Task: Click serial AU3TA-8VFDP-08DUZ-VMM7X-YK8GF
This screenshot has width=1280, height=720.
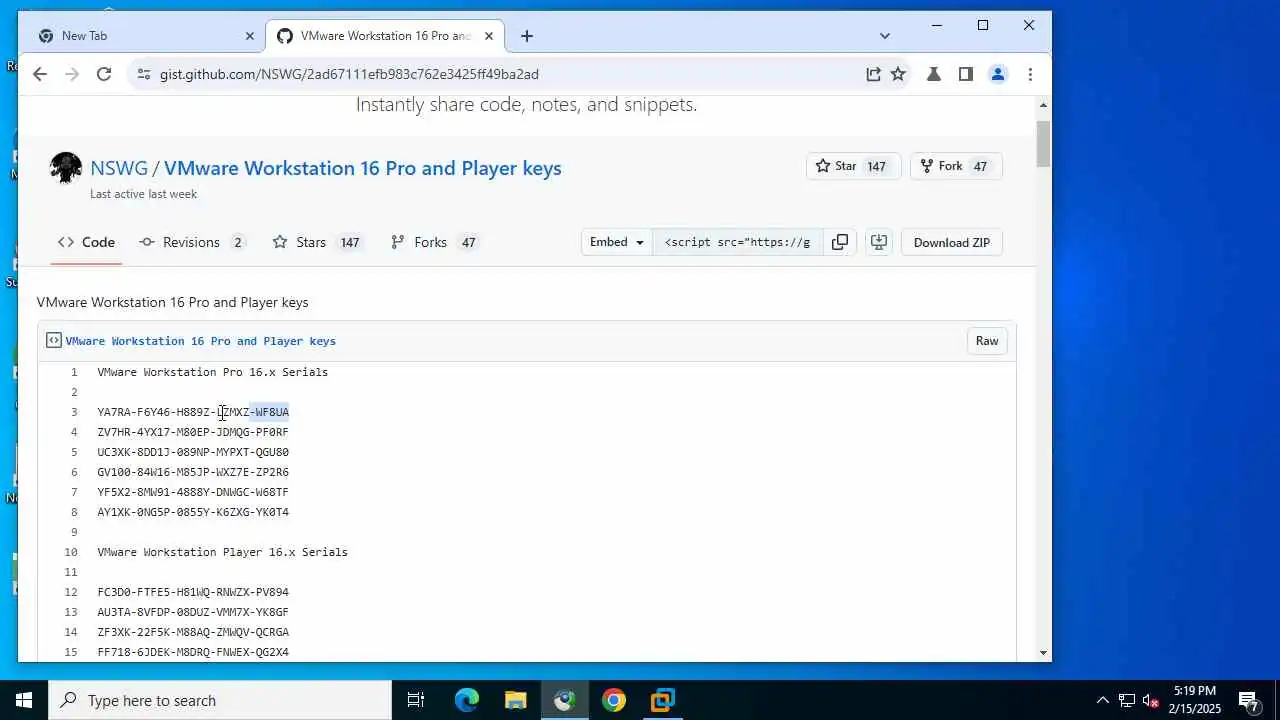Action: tap(193, 612)
